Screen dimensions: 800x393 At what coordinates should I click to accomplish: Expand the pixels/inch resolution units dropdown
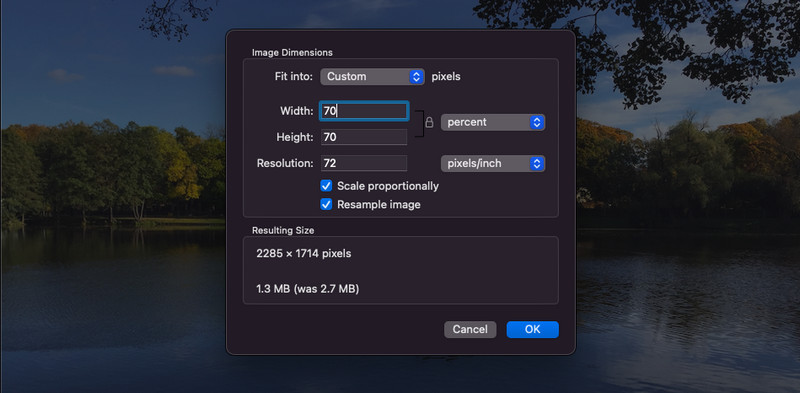point(493,164)
